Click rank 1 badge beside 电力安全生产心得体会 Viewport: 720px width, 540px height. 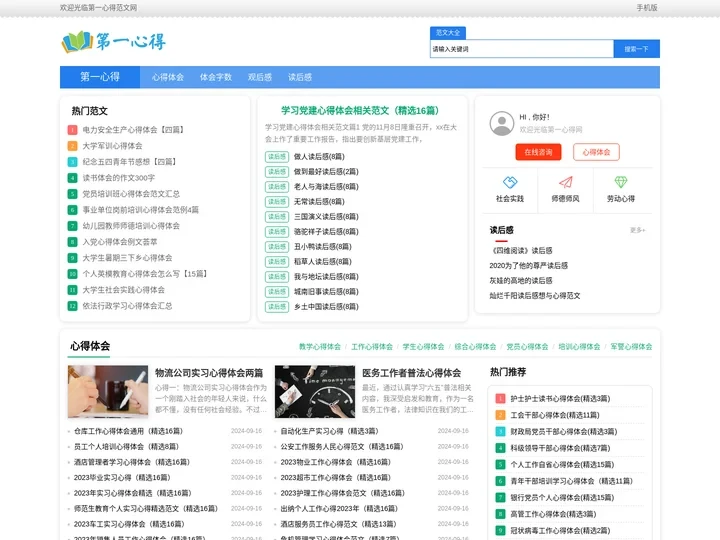(x=73, y=130)
